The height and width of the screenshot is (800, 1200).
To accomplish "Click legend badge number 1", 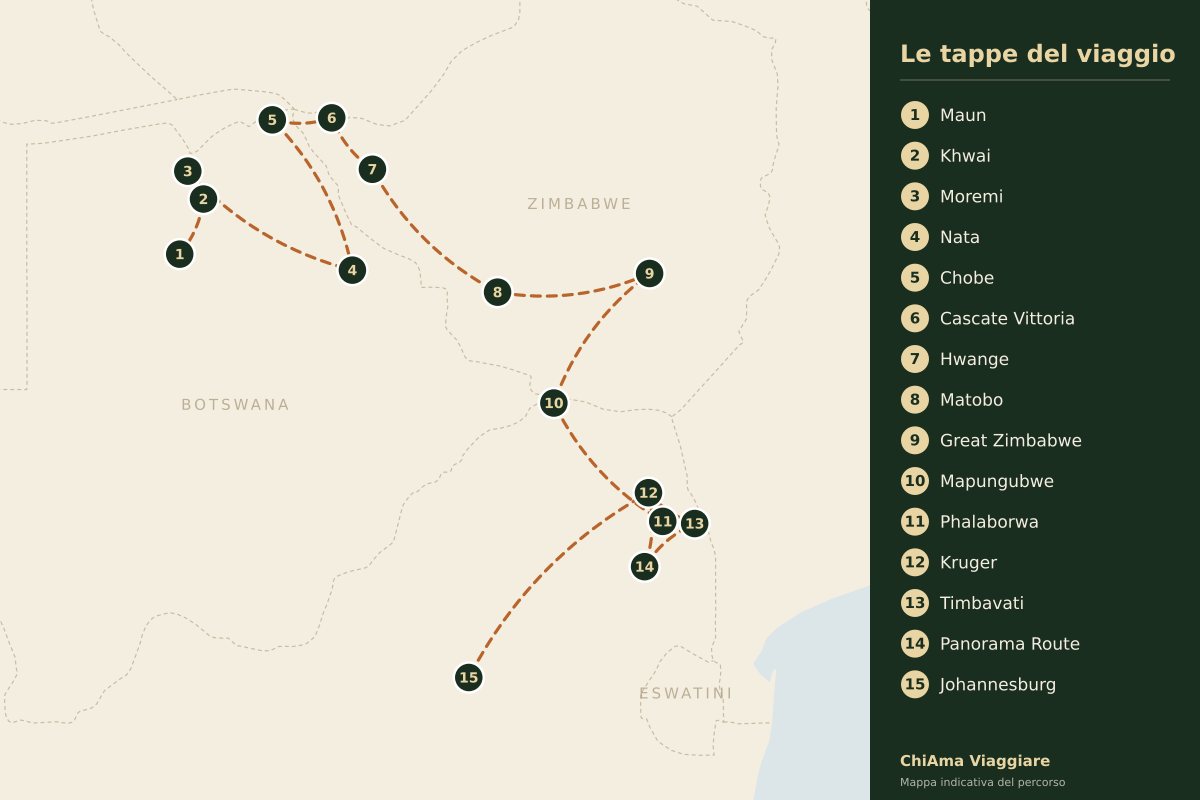I will pos(914,115).
